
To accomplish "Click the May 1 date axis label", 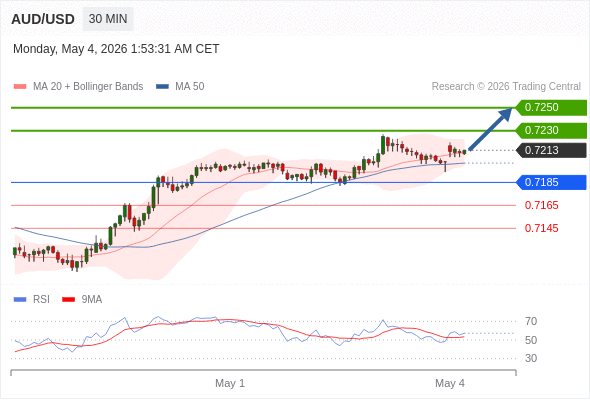I will pyautogui.click(x=230, y=383).
